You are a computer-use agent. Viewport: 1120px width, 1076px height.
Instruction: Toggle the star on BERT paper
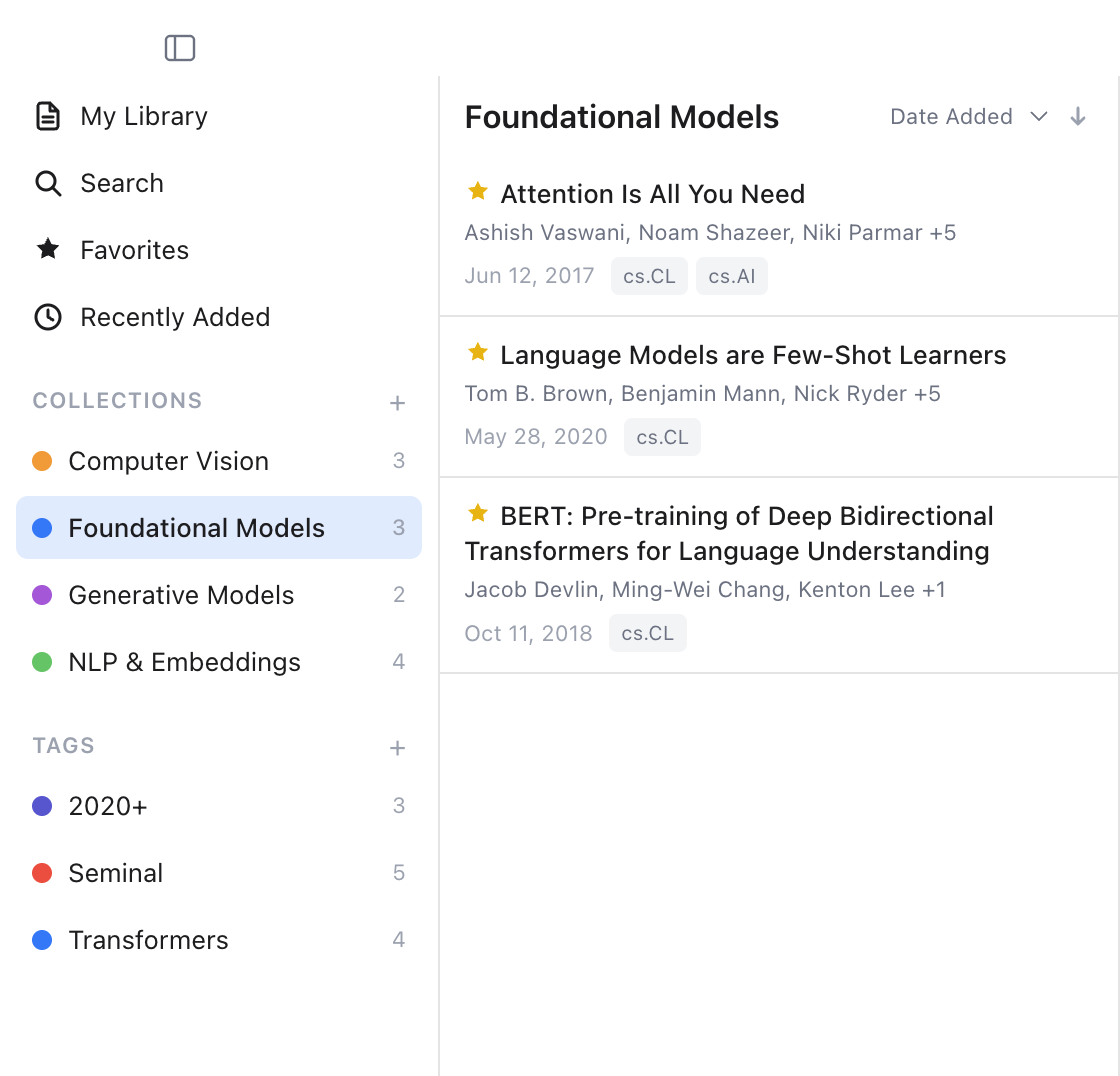click(x=478, y=512)
